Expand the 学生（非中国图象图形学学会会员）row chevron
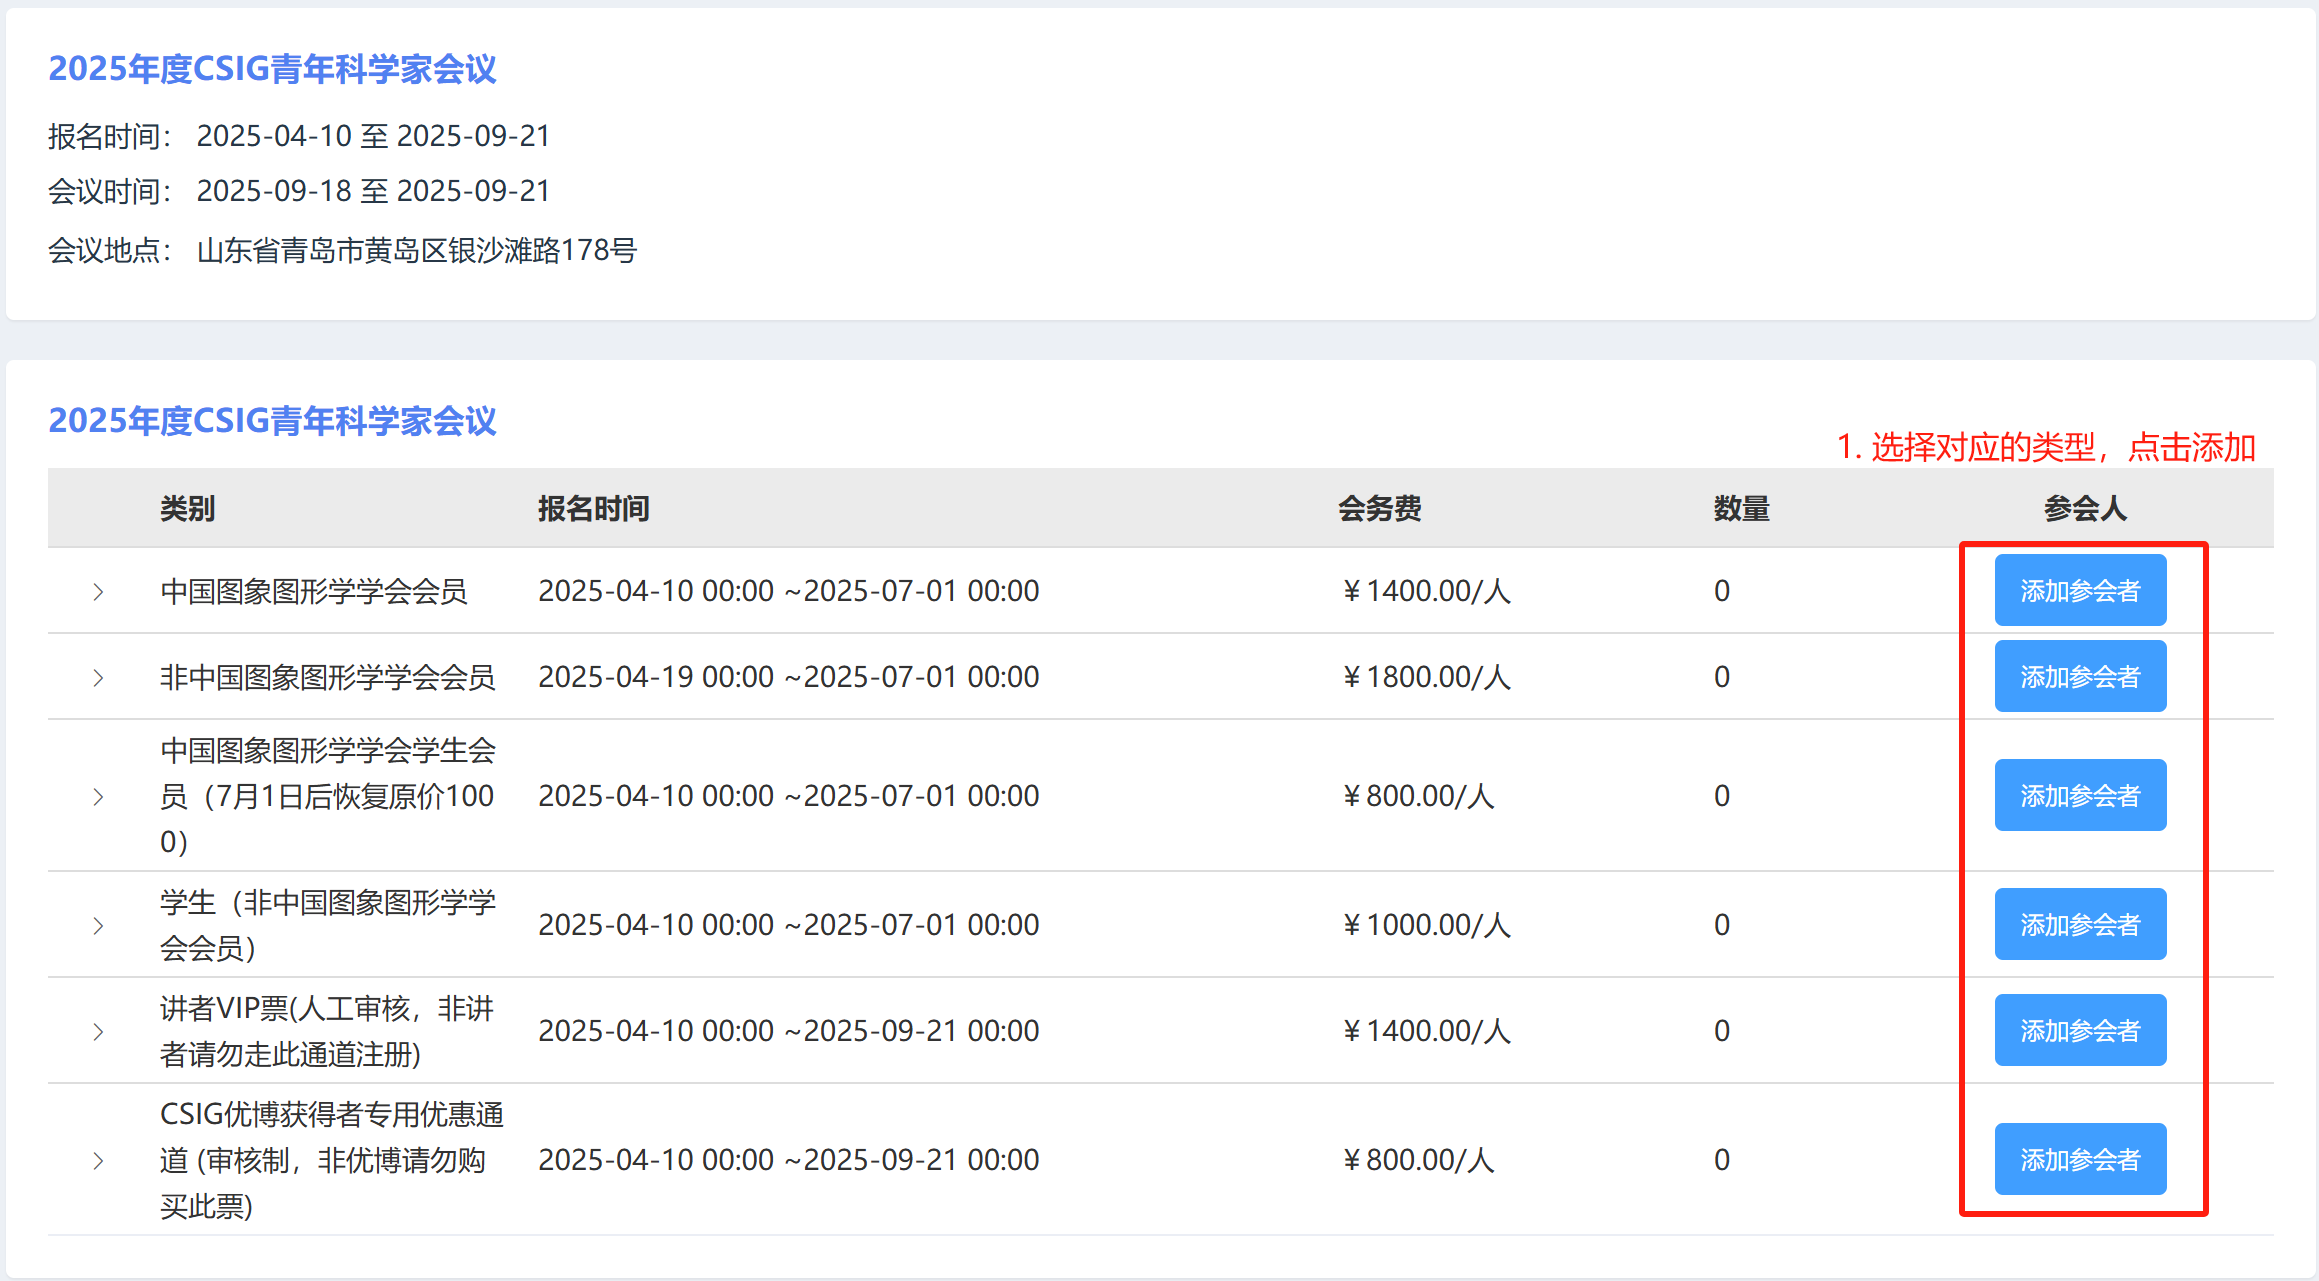Image resolution: width=2319 pixels, height=1281 pixels. click(98, 926)
